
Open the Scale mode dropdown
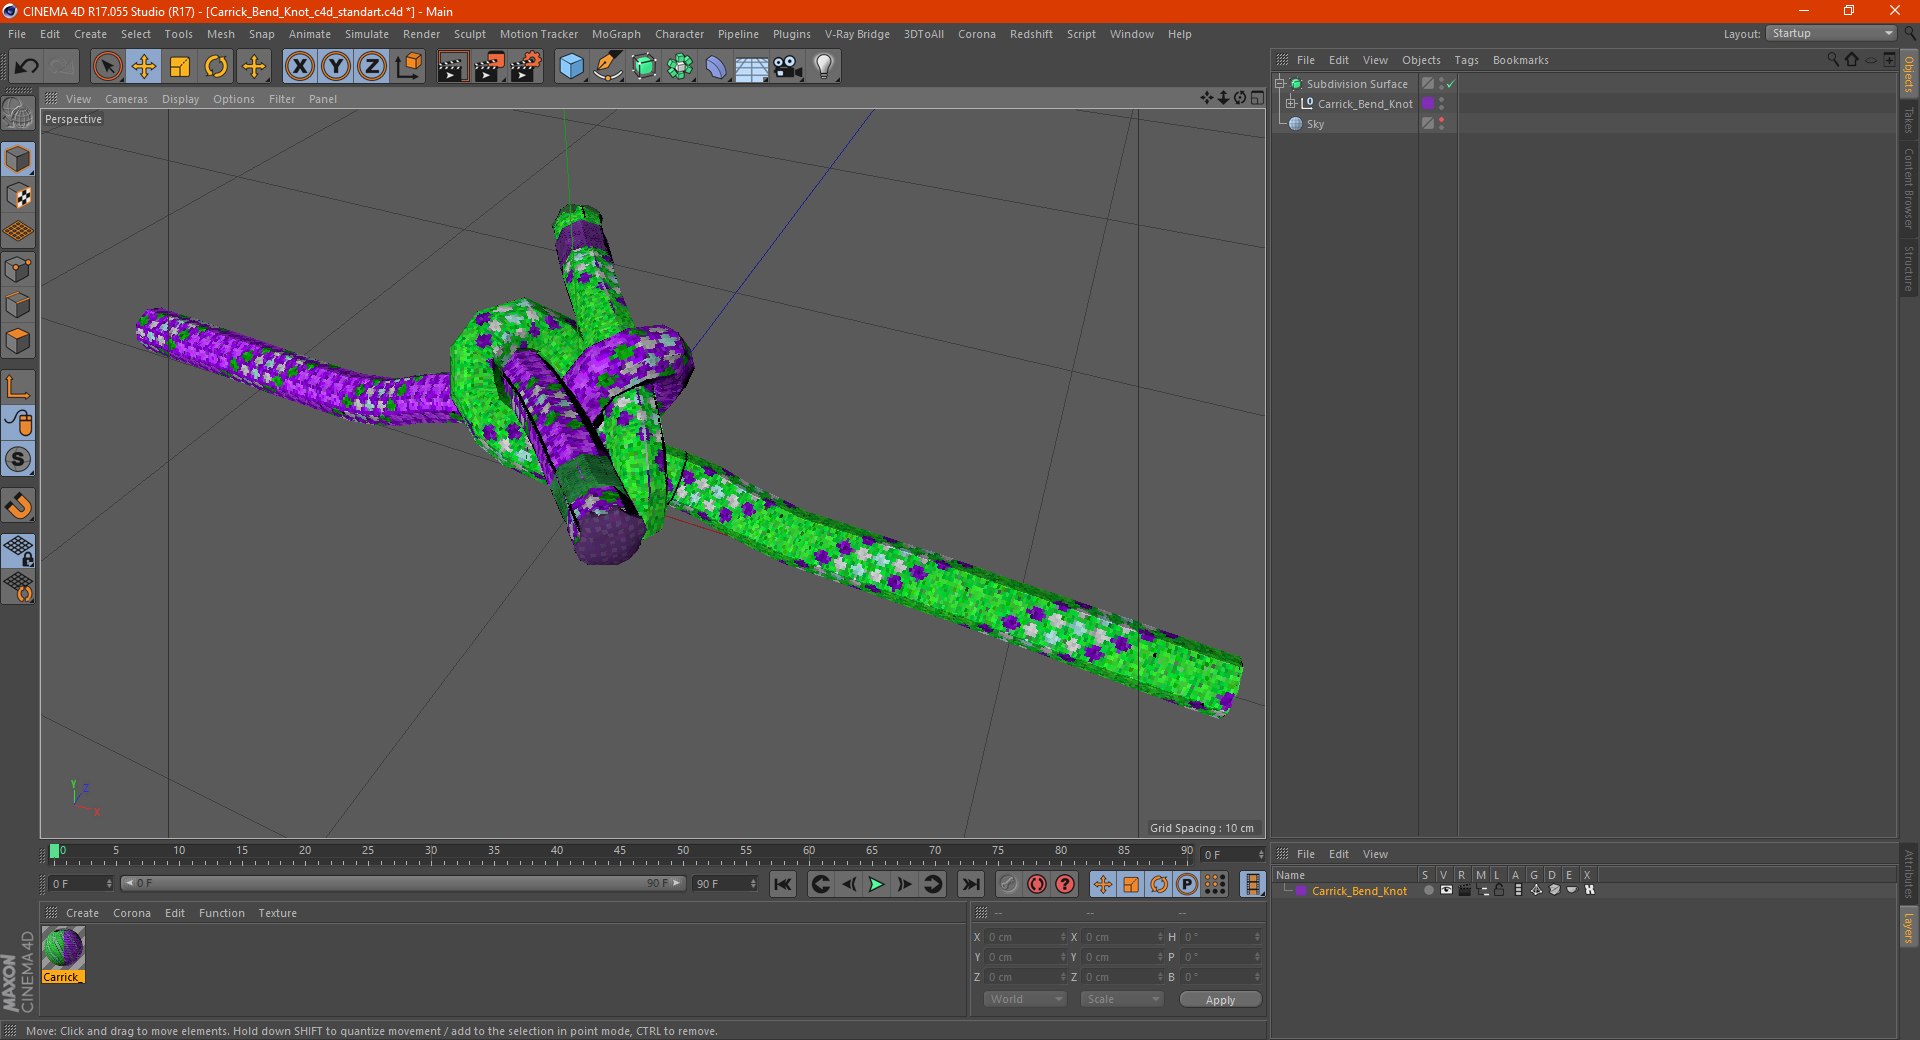[x=1121, y=999]
